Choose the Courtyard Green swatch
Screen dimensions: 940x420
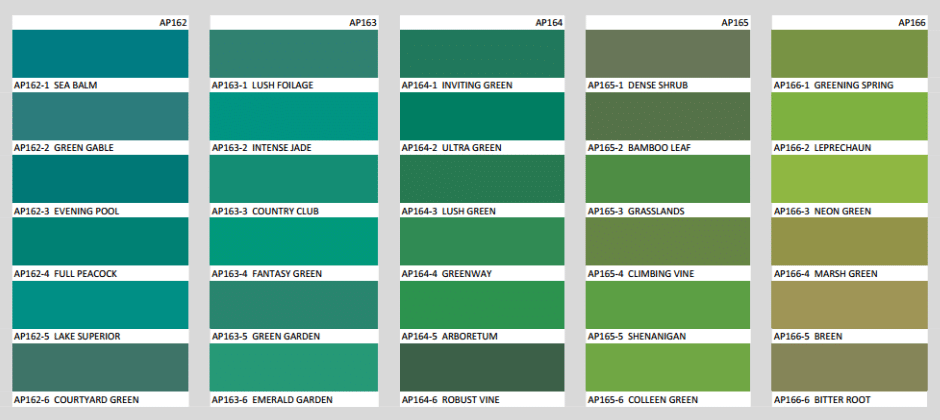[x=99, y=368]
